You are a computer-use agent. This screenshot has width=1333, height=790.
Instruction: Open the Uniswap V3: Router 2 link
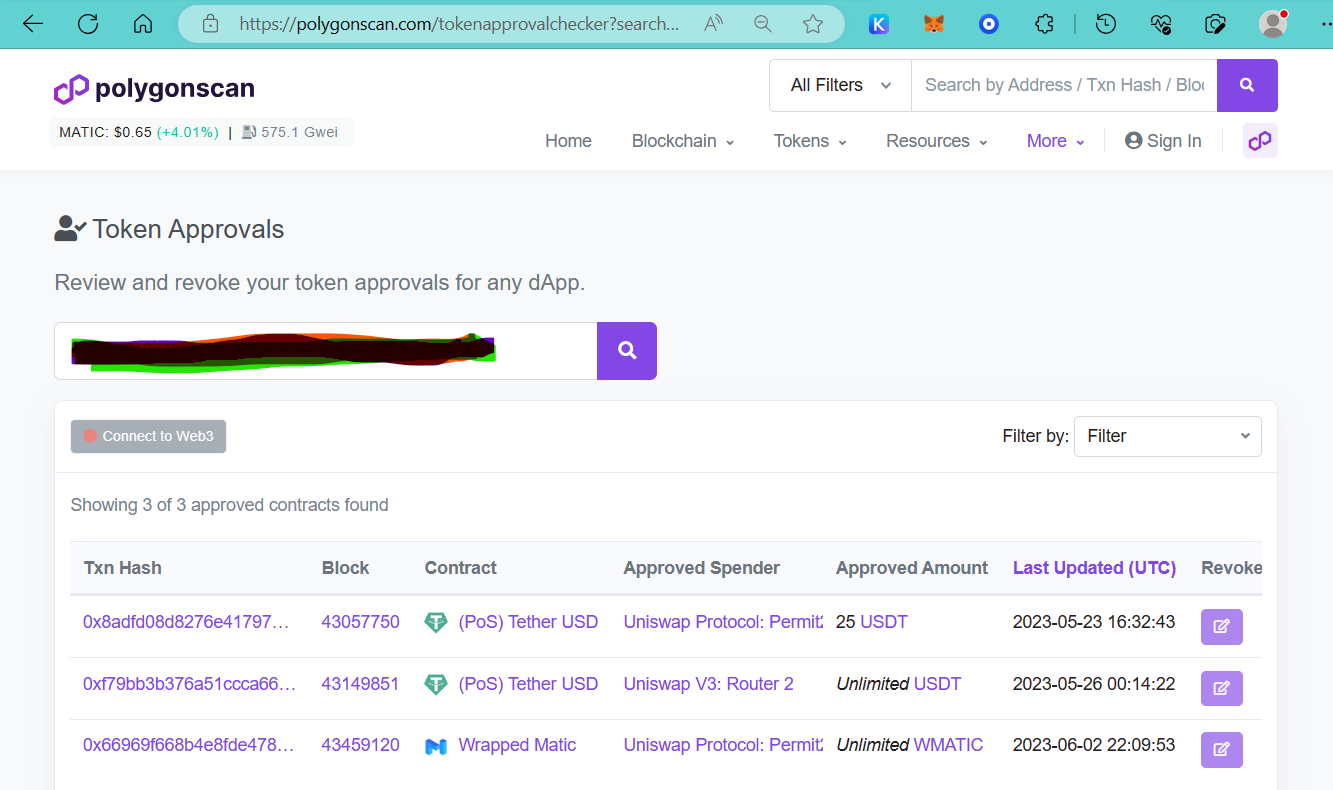(x=708, y=683)
